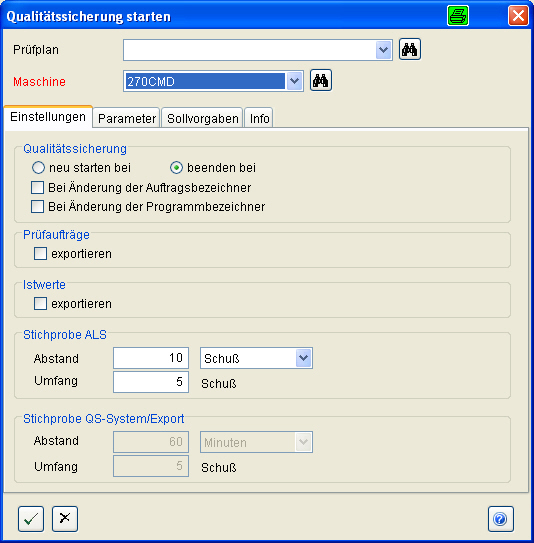Expand the Prüfplan dropdown list

(383, 50)
